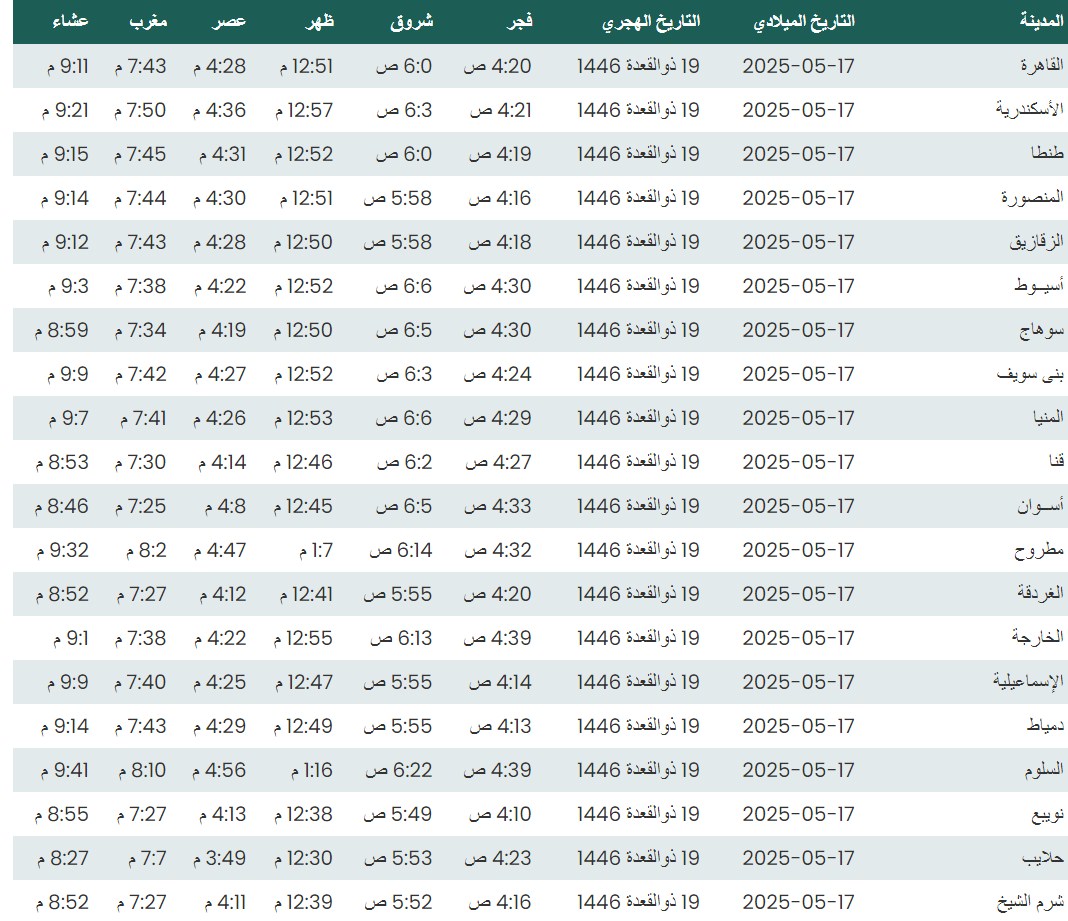Select the فجر column header

(516, 21)
